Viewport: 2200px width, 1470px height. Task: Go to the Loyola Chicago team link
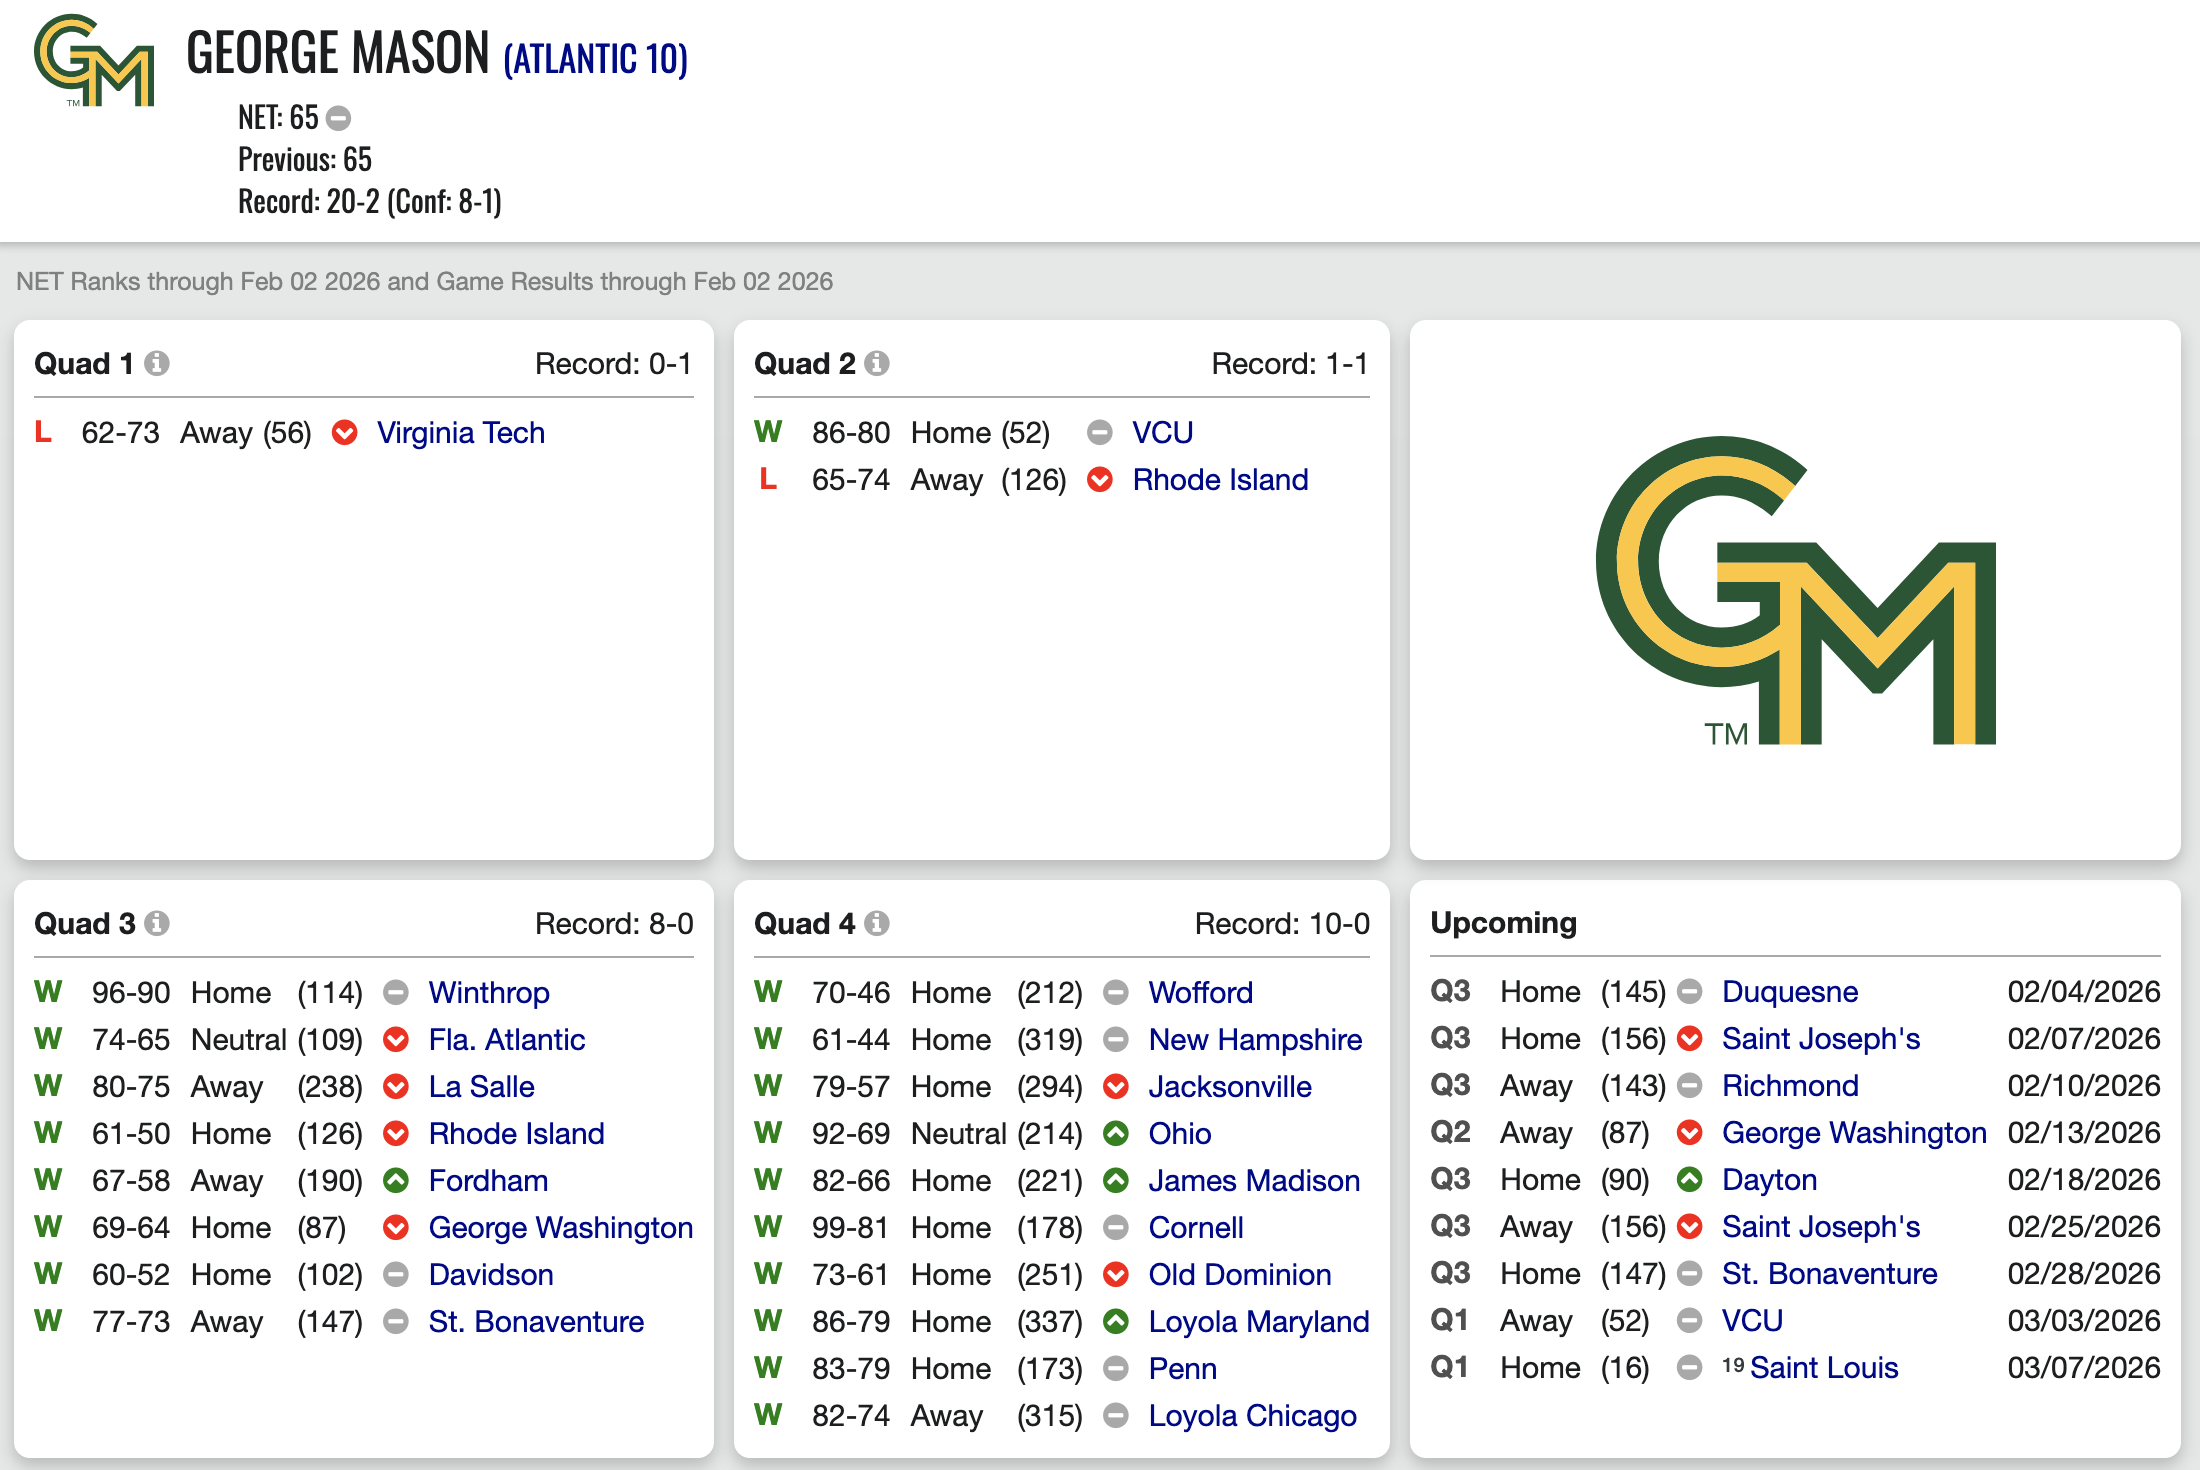click(1252, 1416)
